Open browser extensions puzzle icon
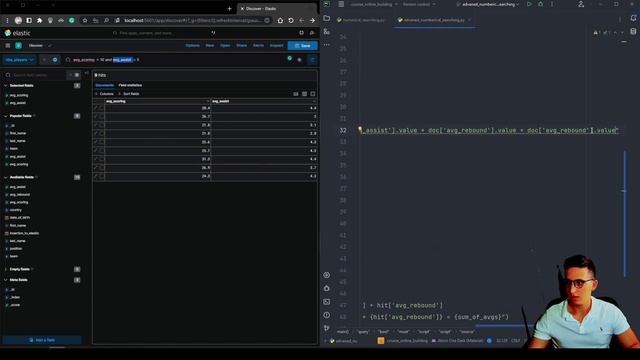640x360 pixels. pos(40,20)
